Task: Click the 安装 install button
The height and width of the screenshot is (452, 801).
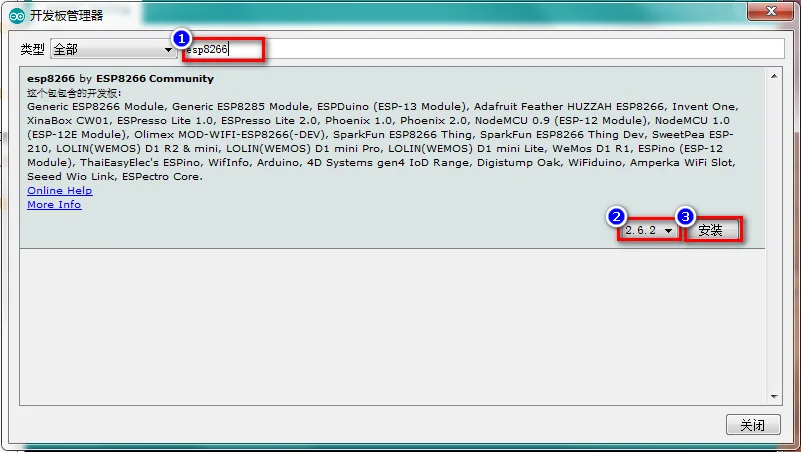Action: (x=712, y=230)
